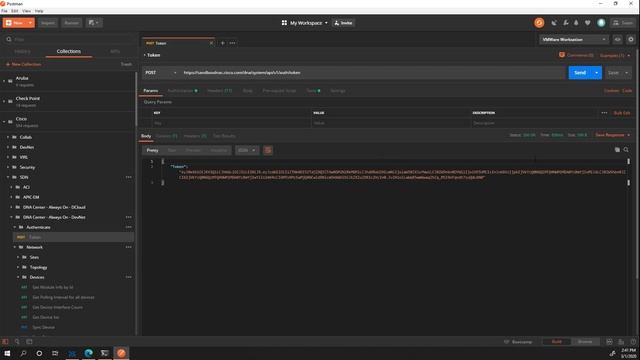This screenshot has height=360, width=640.
Task: Add a new request tab
Action: (222, 43)
